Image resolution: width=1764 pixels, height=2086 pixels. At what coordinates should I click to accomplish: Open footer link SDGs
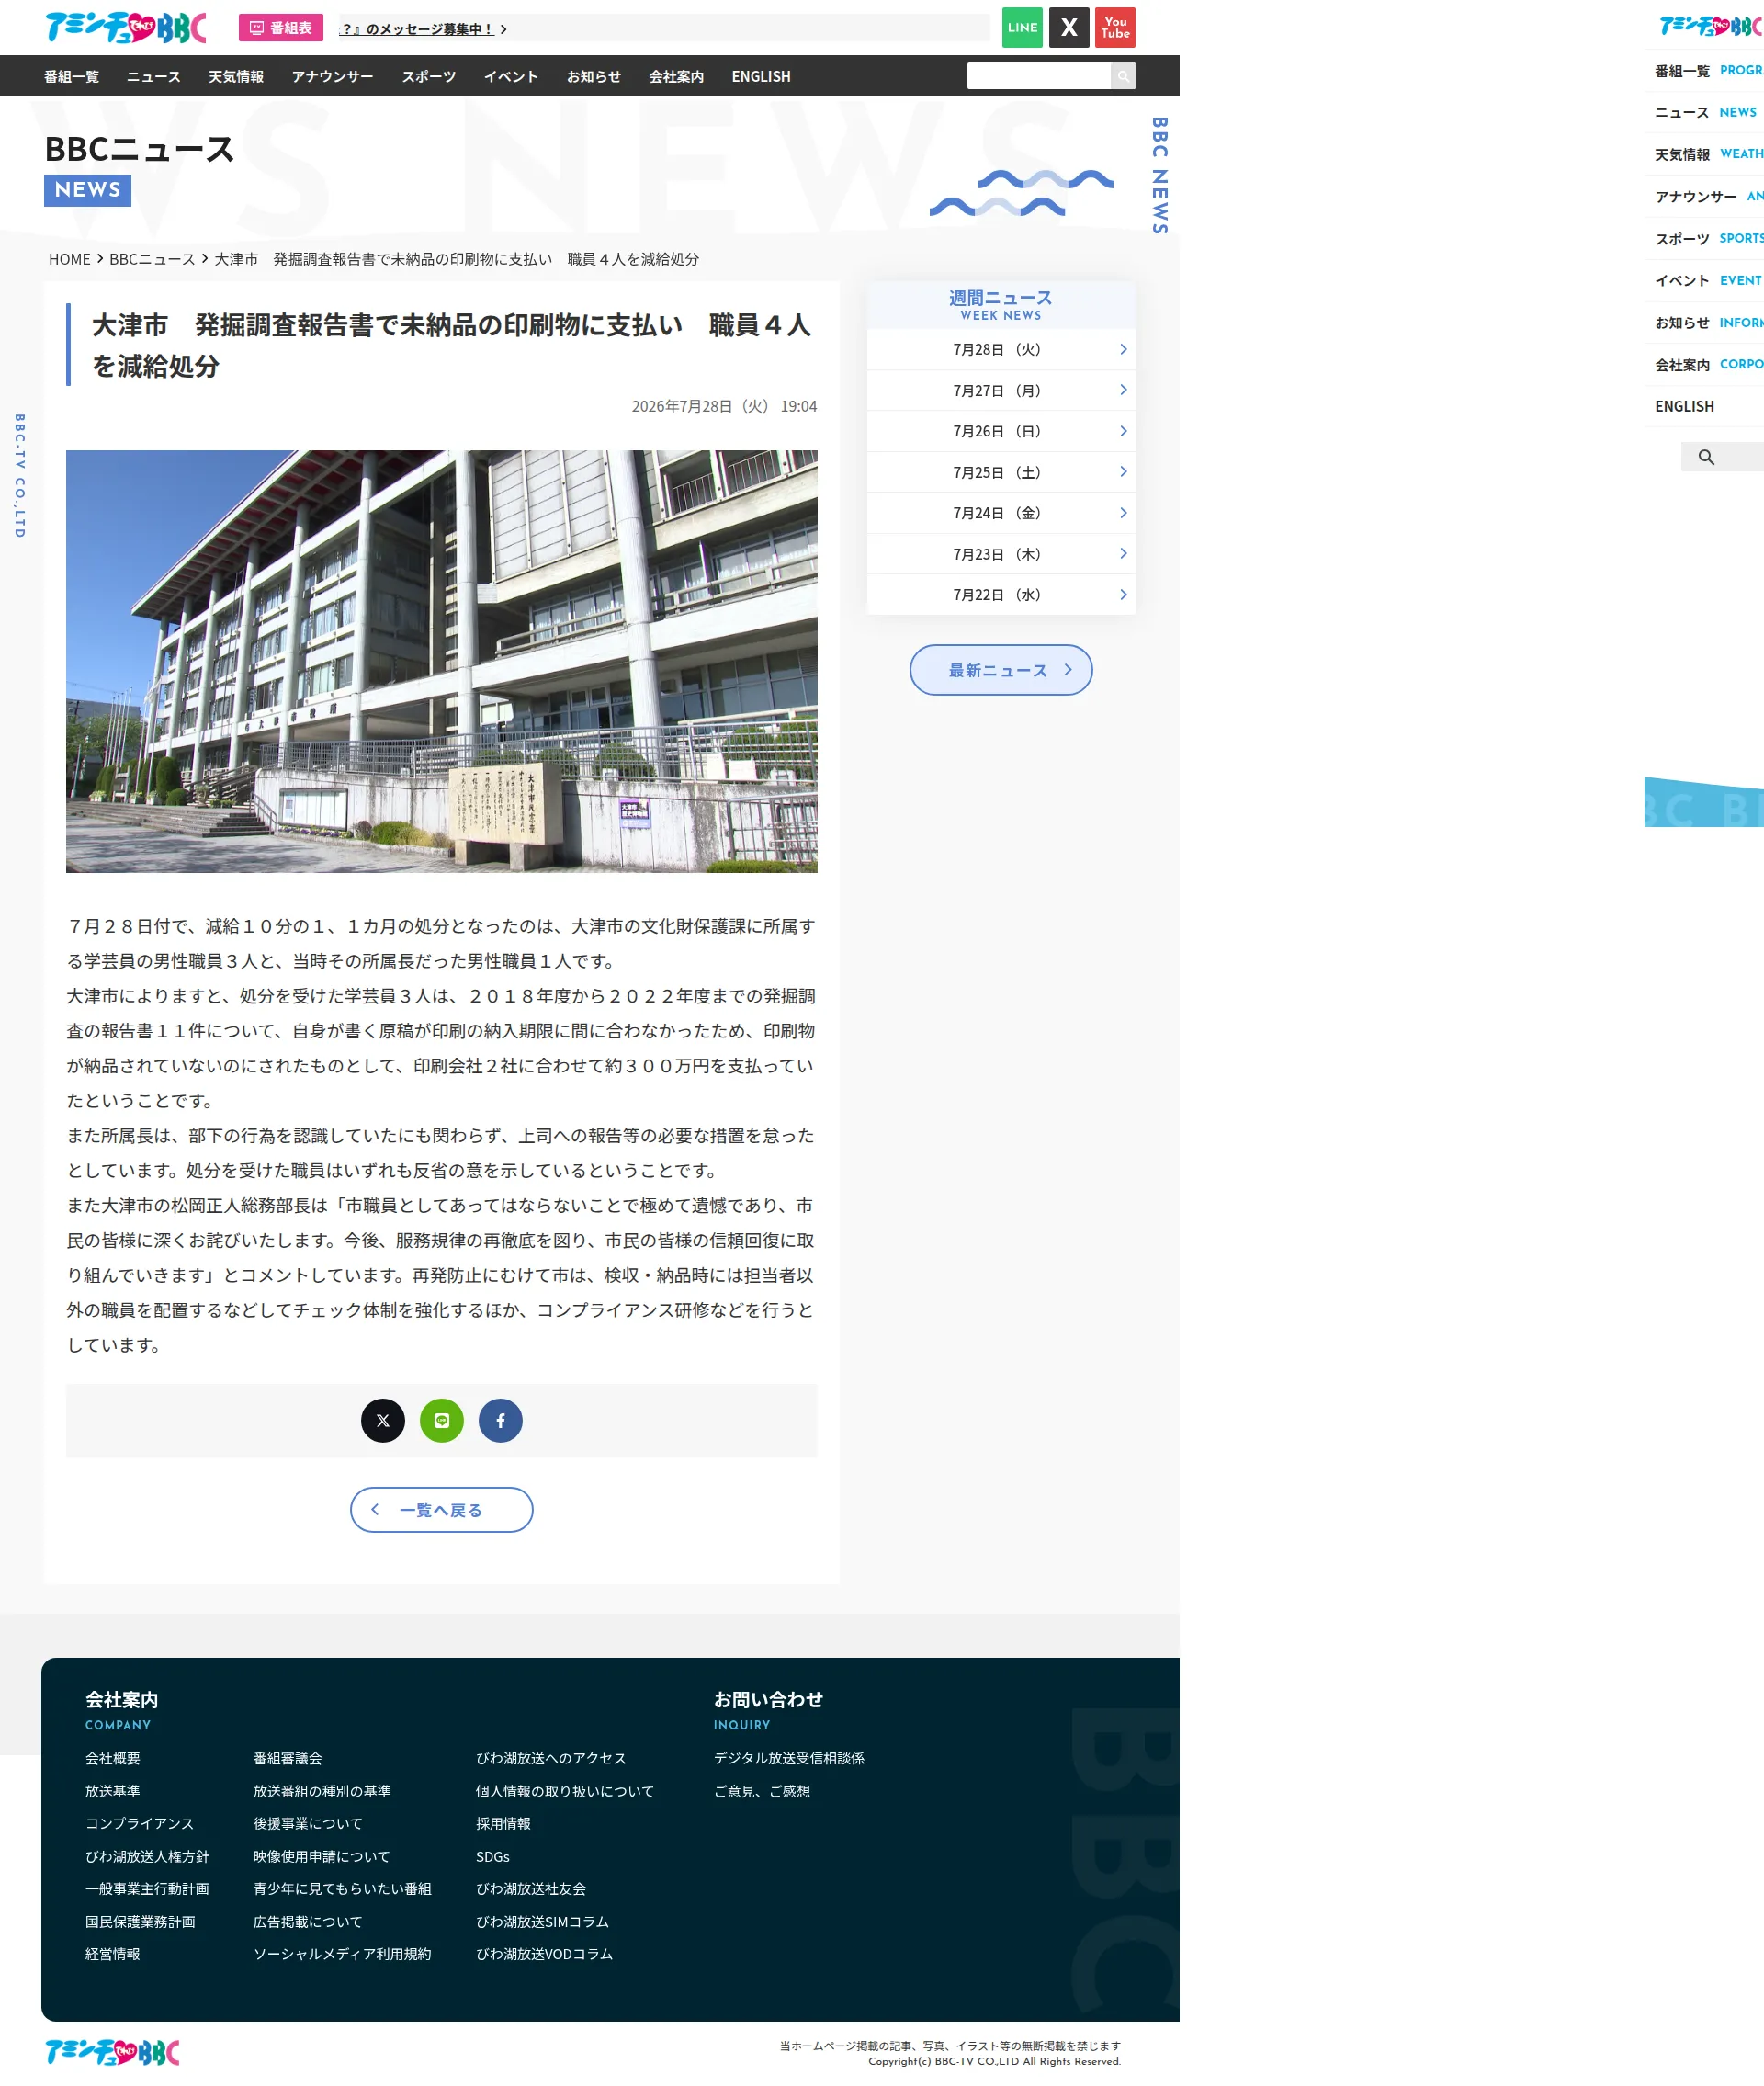coord(493,1856)
